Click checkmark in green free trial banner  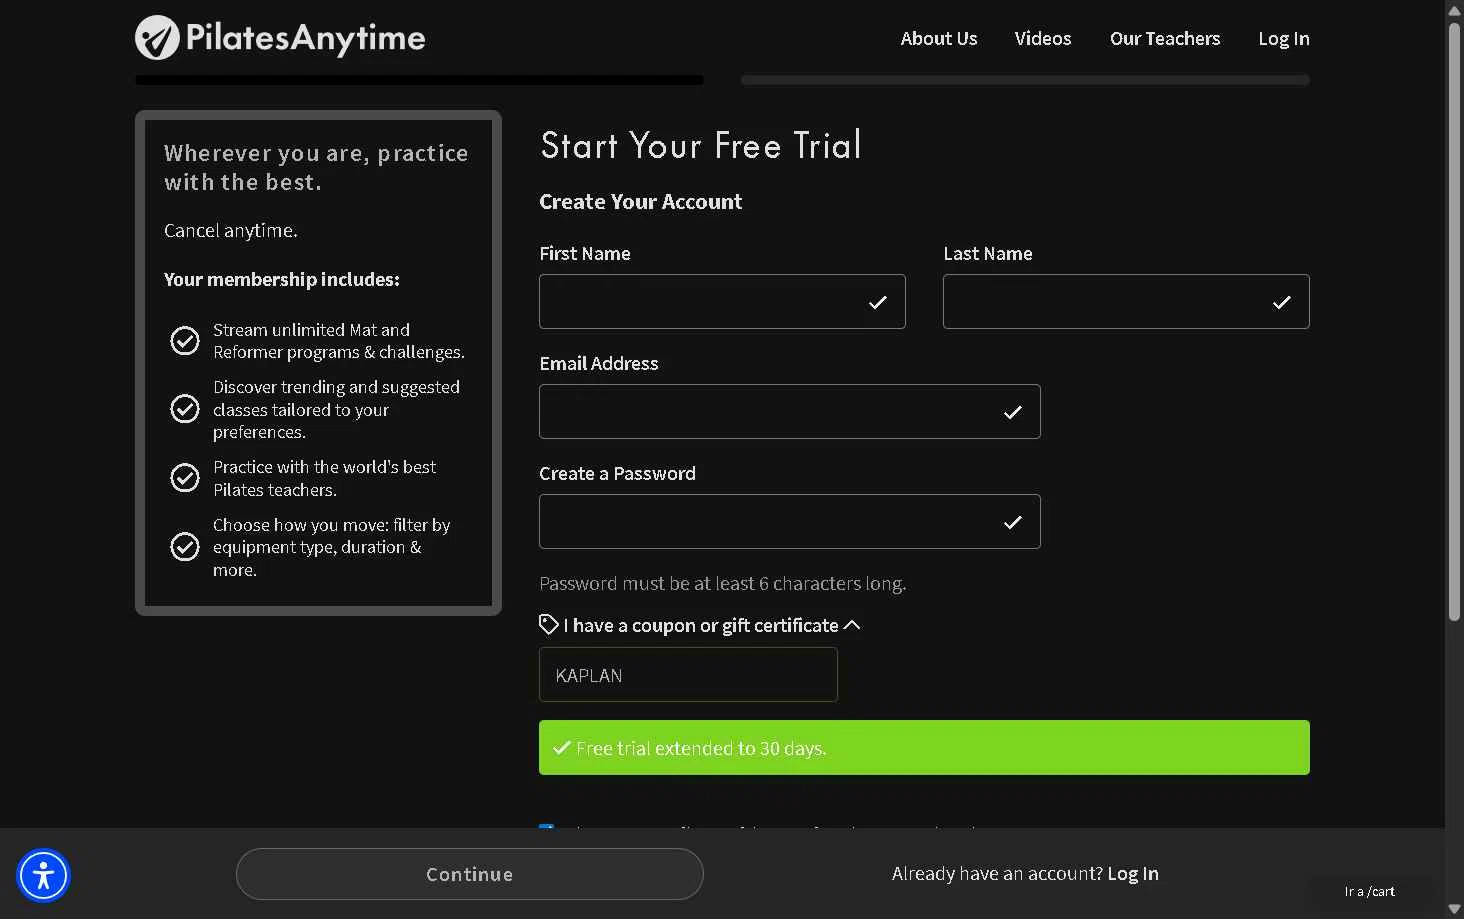point(562,747)
